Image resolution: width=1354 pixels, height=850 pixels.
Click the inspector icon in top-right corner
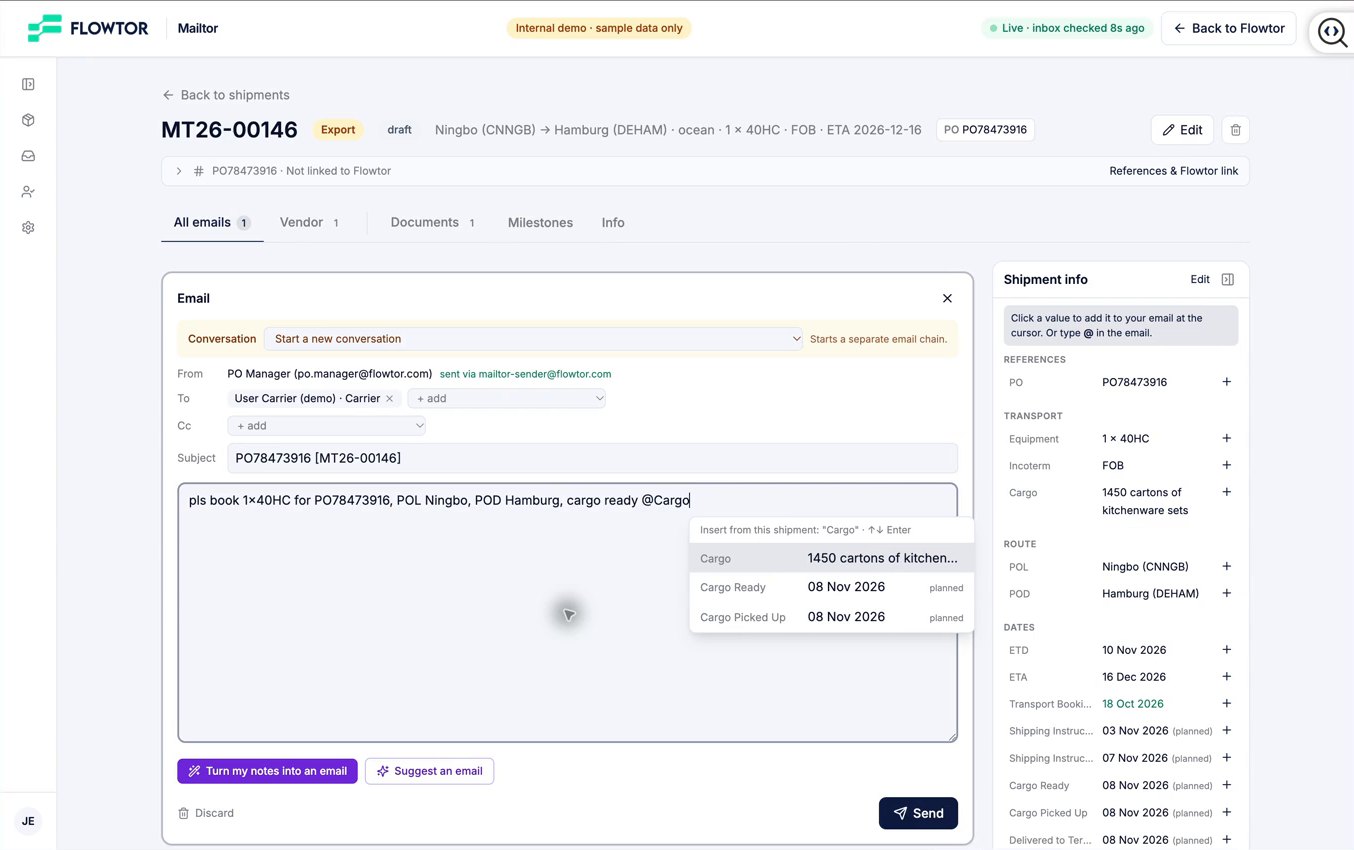(x=1332, y=32)
